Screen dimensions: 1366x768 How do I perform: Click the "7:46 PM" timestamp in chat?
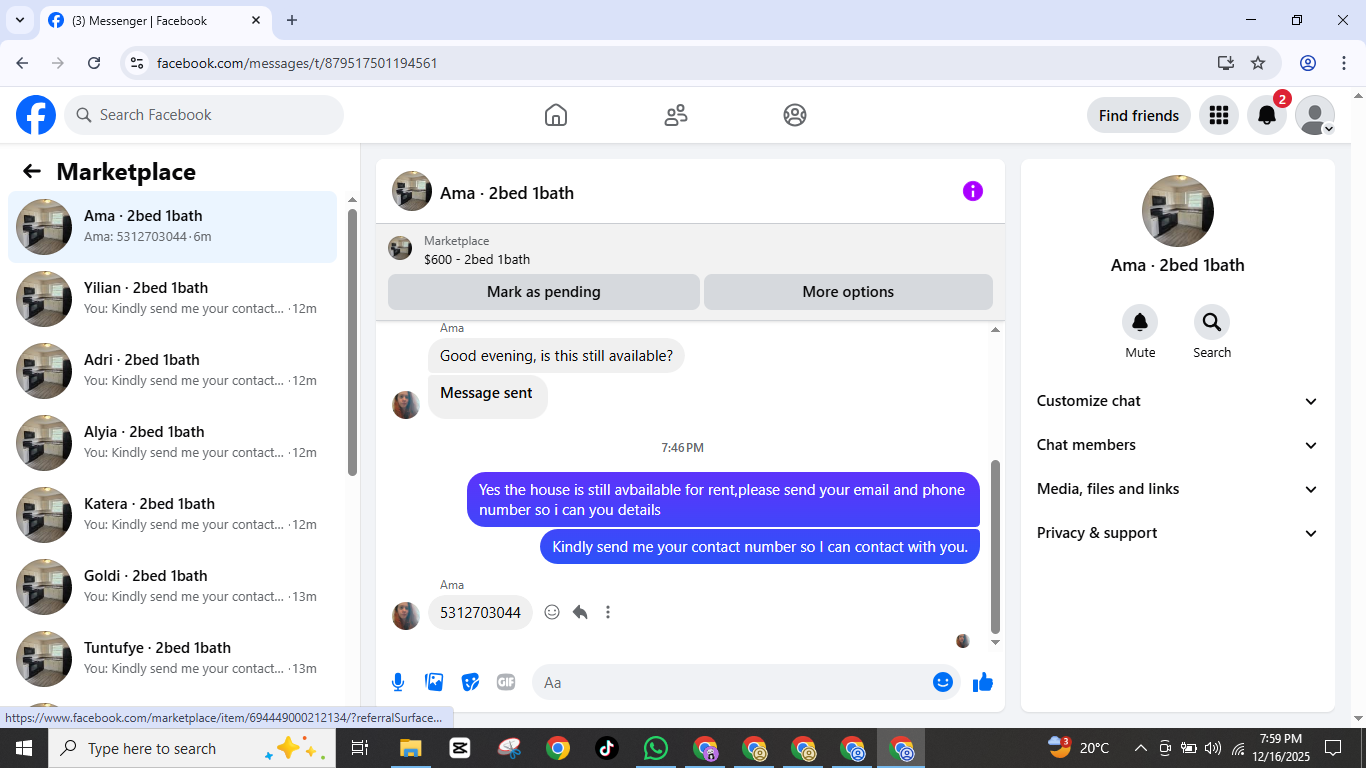[682, 448]
